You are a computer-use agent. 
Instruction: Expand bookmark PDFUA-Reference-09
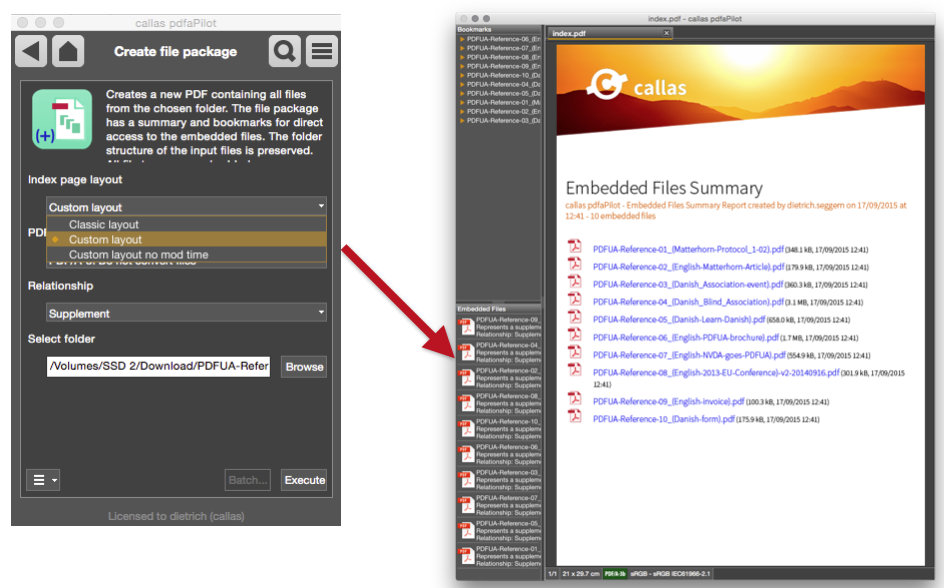coord(462,66)
